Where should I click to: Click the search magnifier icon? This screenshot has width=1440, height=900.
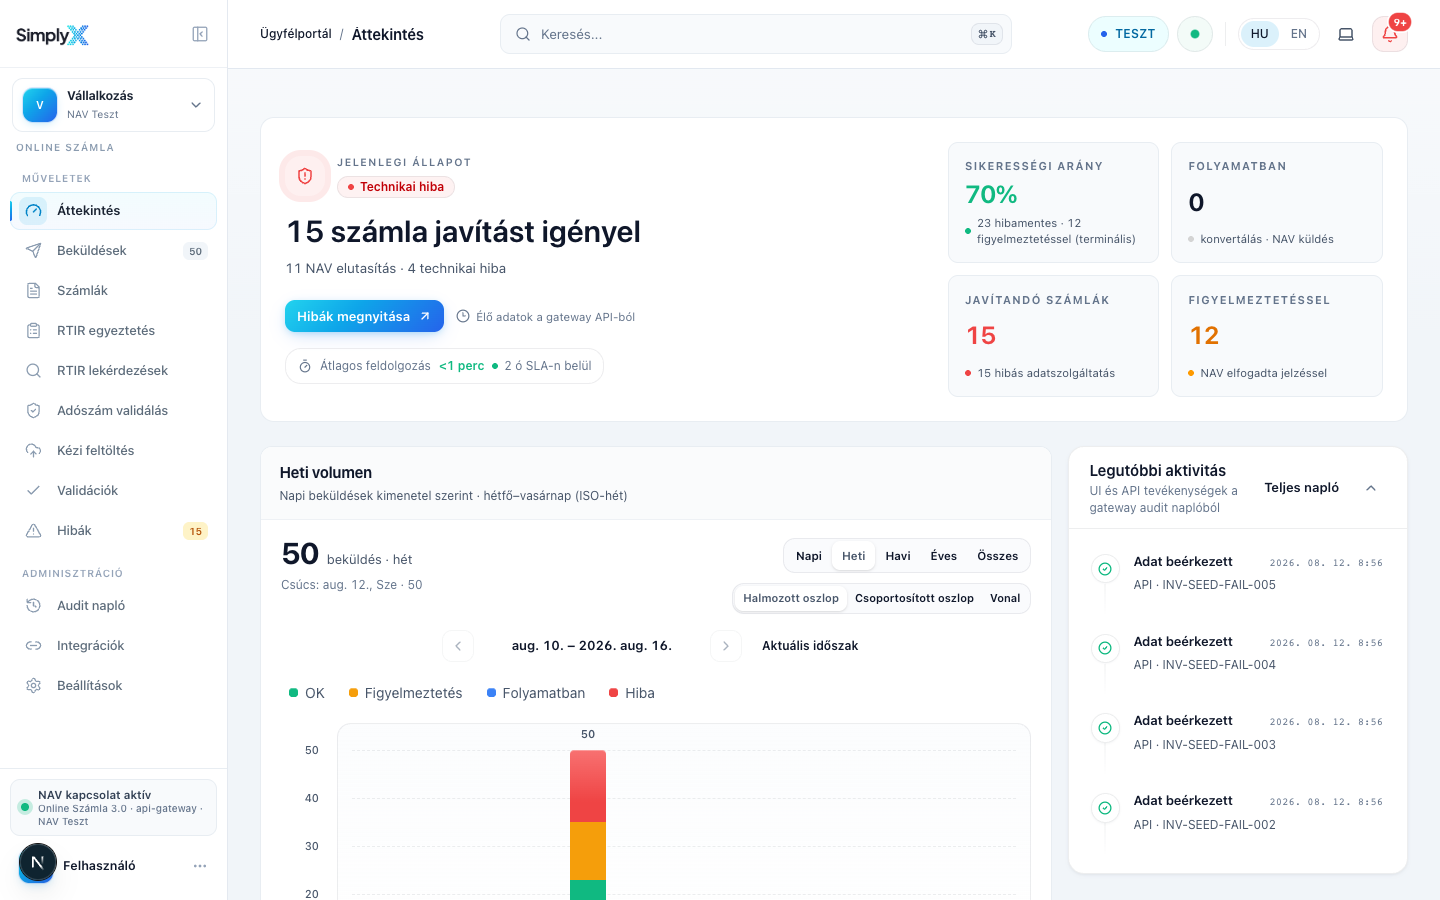(x=523, y=34)
